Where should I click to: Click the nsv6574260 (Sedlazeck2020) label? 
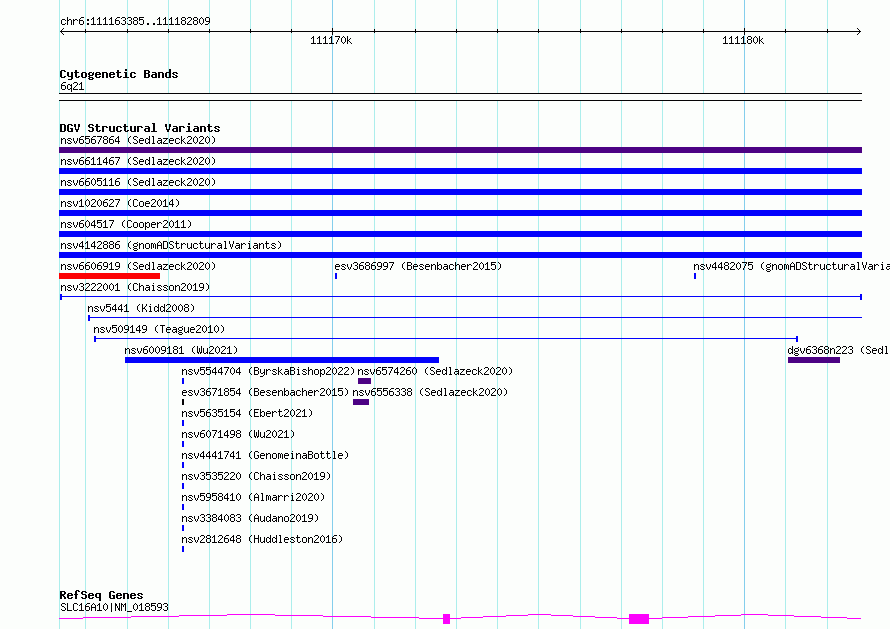[x=435, y=371]
